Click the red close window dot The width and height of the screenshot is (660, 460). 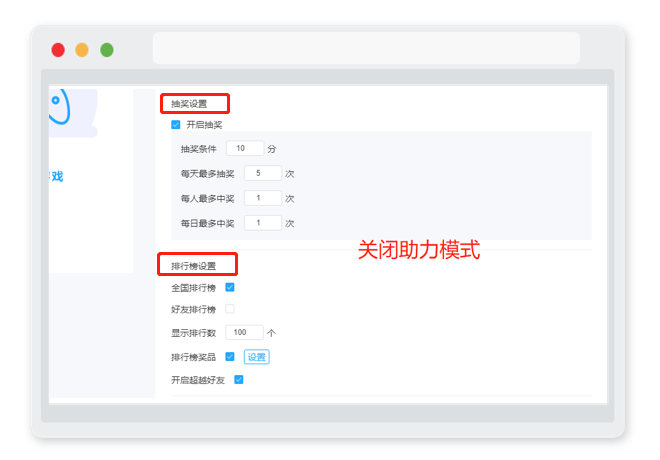coord(58,50)
